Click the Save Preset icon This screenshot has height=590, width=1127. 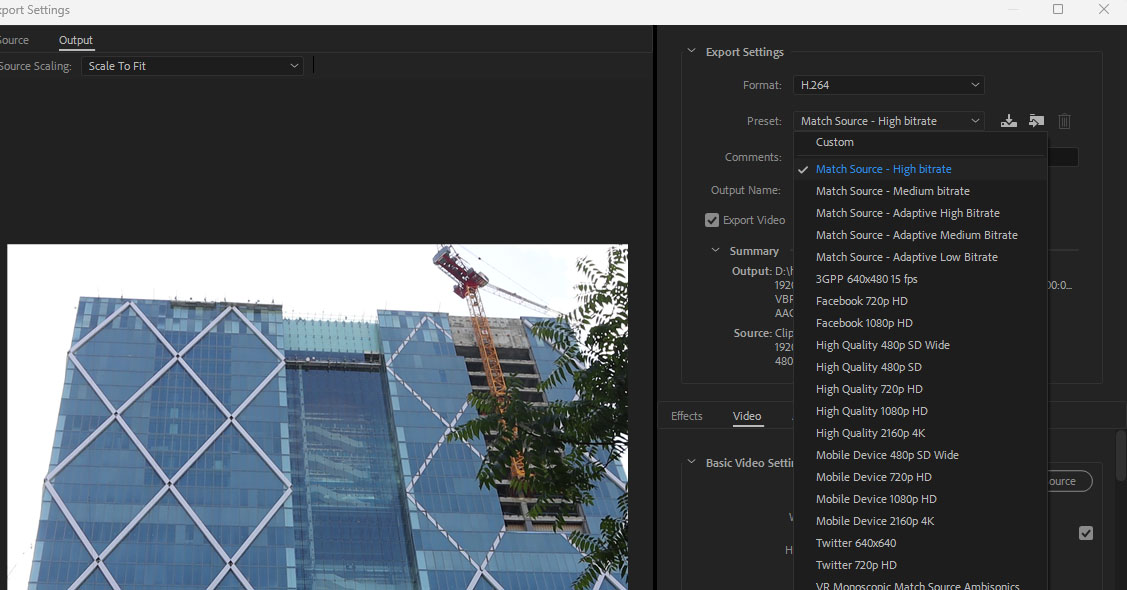coord(1009,121)
